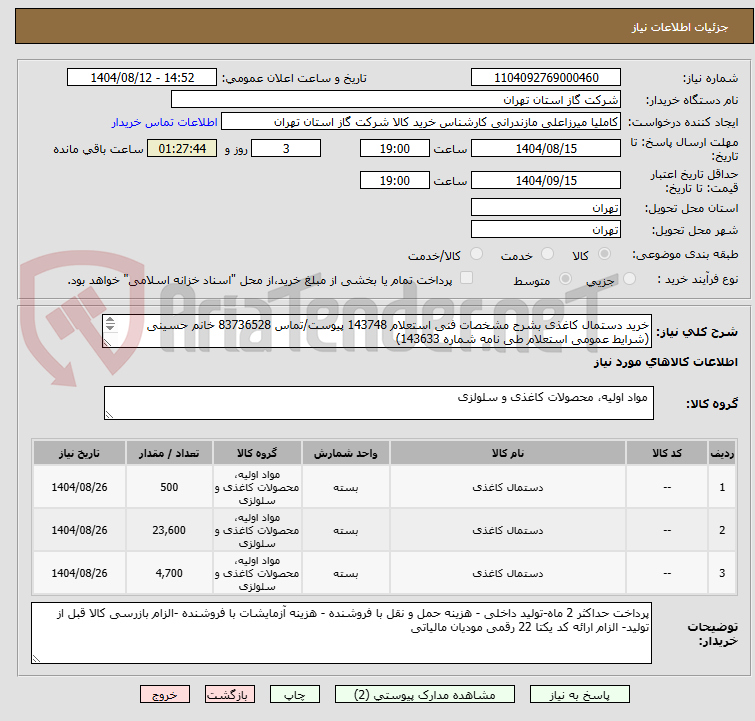Screen dimensions: 755x721
Task: Click the تاریخ نیاز column header
Action: [x=79, y=453]
